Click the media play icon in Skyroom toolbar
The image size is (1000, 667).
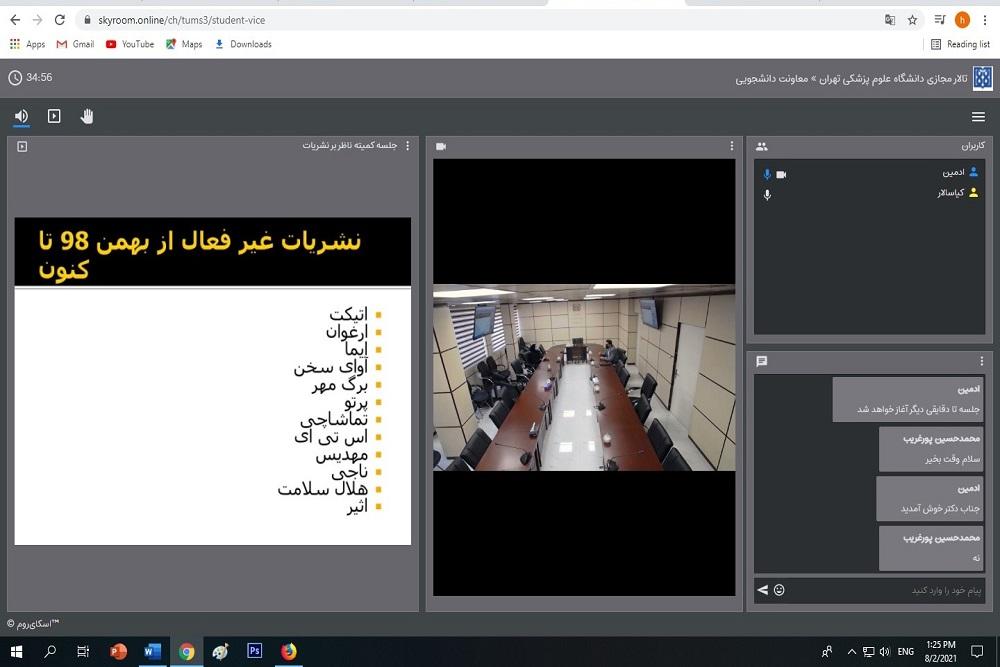[54, 116]
